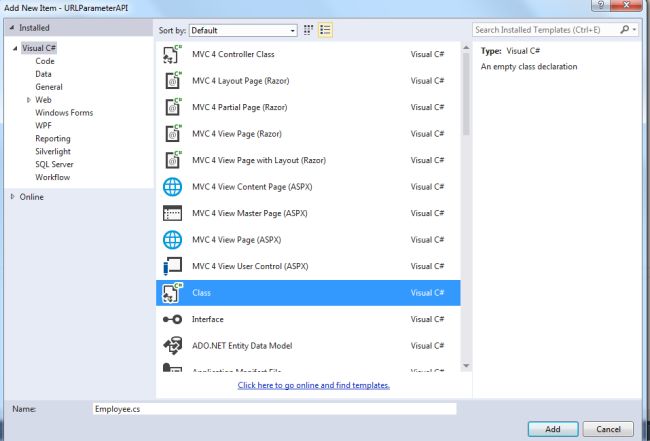Click the MVC 4 Layout Page (Razor) icon

pyautogui.click(x=172, y=81)
